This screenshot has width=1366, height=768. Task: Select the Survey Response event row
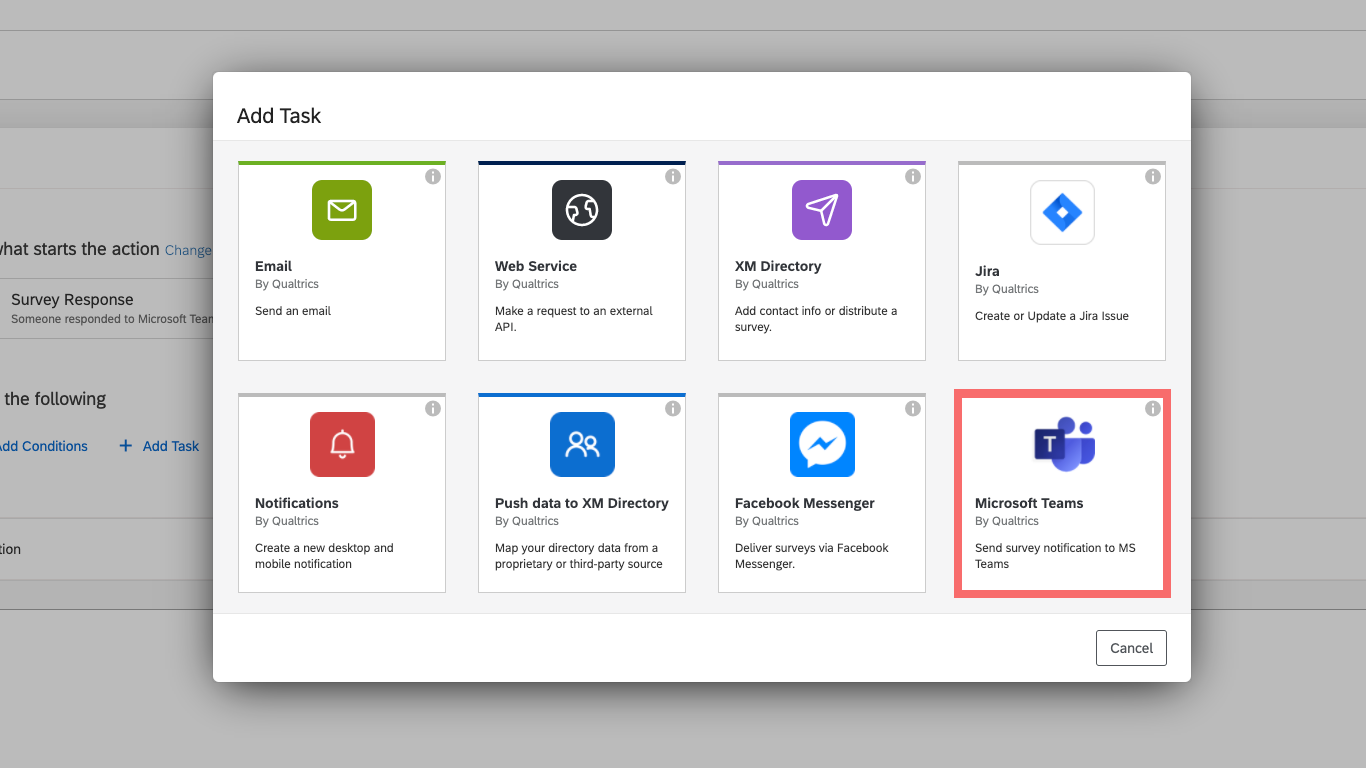pyautogui.click(x=106, y=308)
